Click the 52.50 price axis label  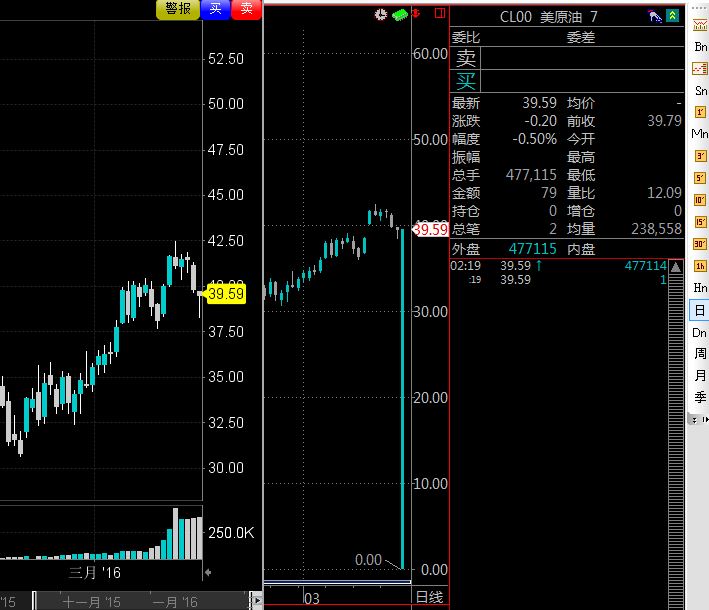226,59
